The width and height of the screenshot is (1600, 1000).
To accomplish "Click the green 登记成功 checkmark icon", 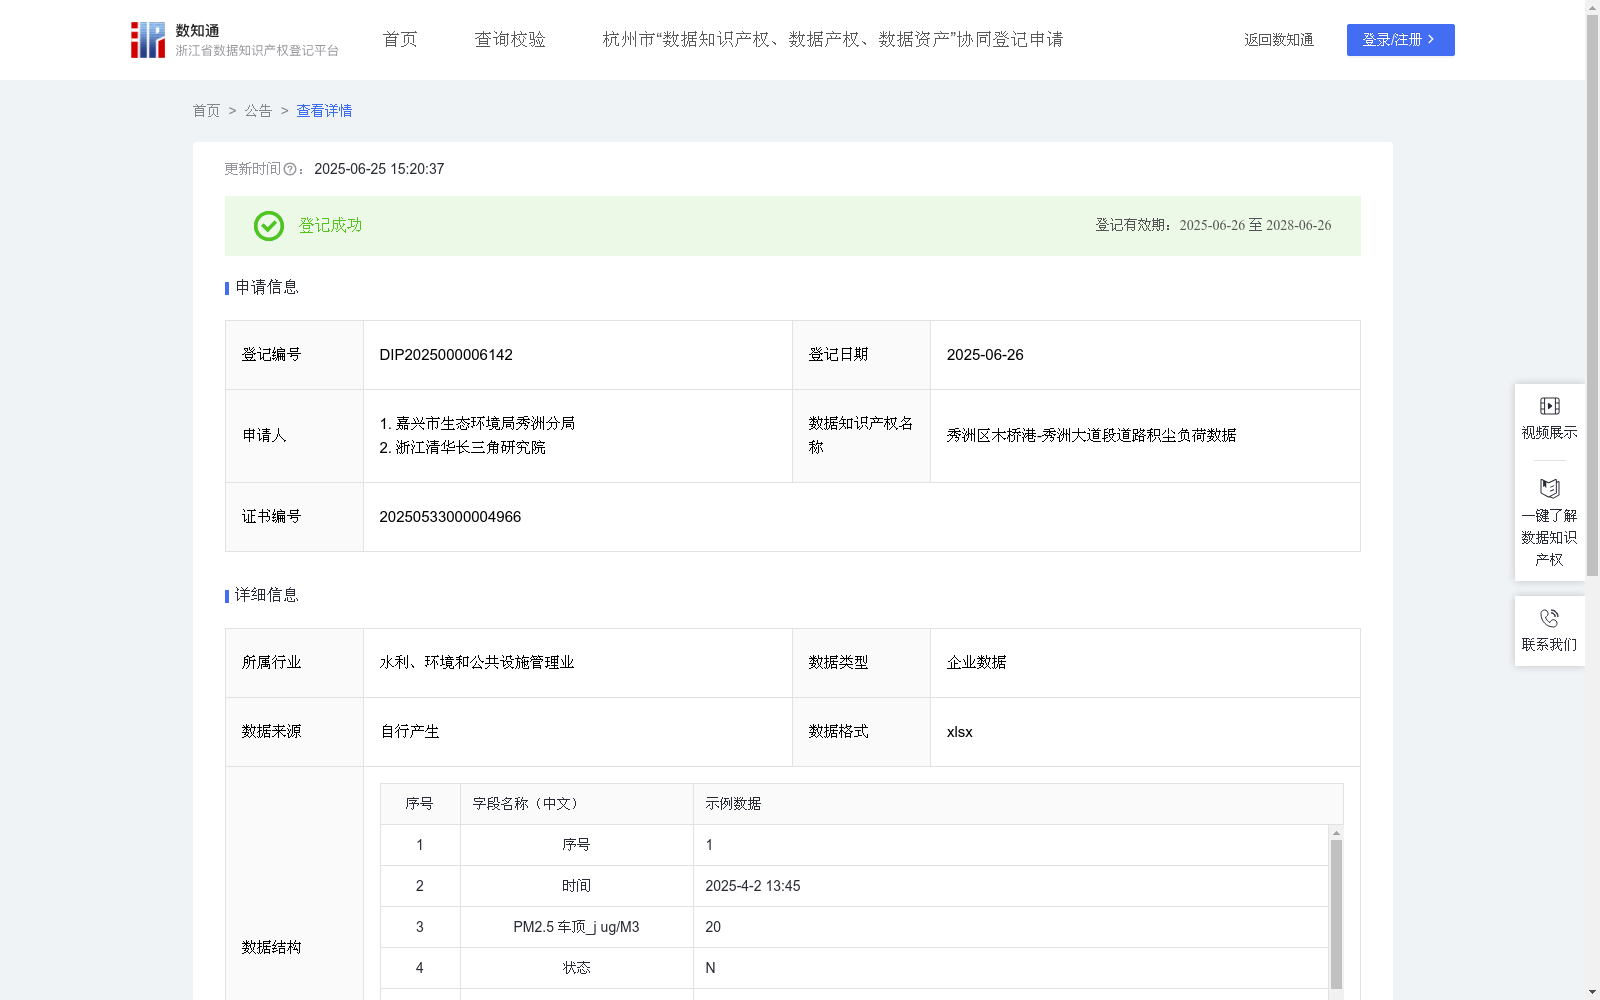I will point(268,226).
